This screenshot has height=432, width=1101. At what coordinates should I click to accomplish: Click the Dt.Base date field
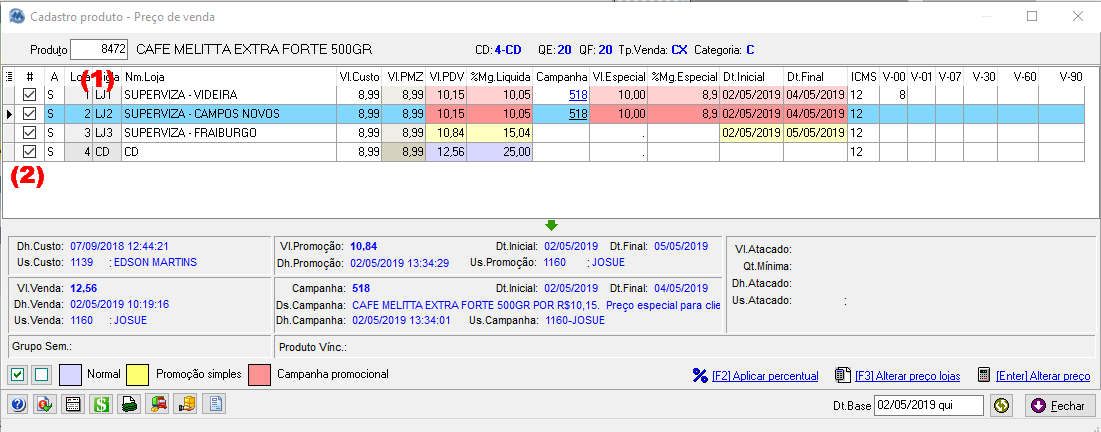pyautogui.click(x=929, y=405)
